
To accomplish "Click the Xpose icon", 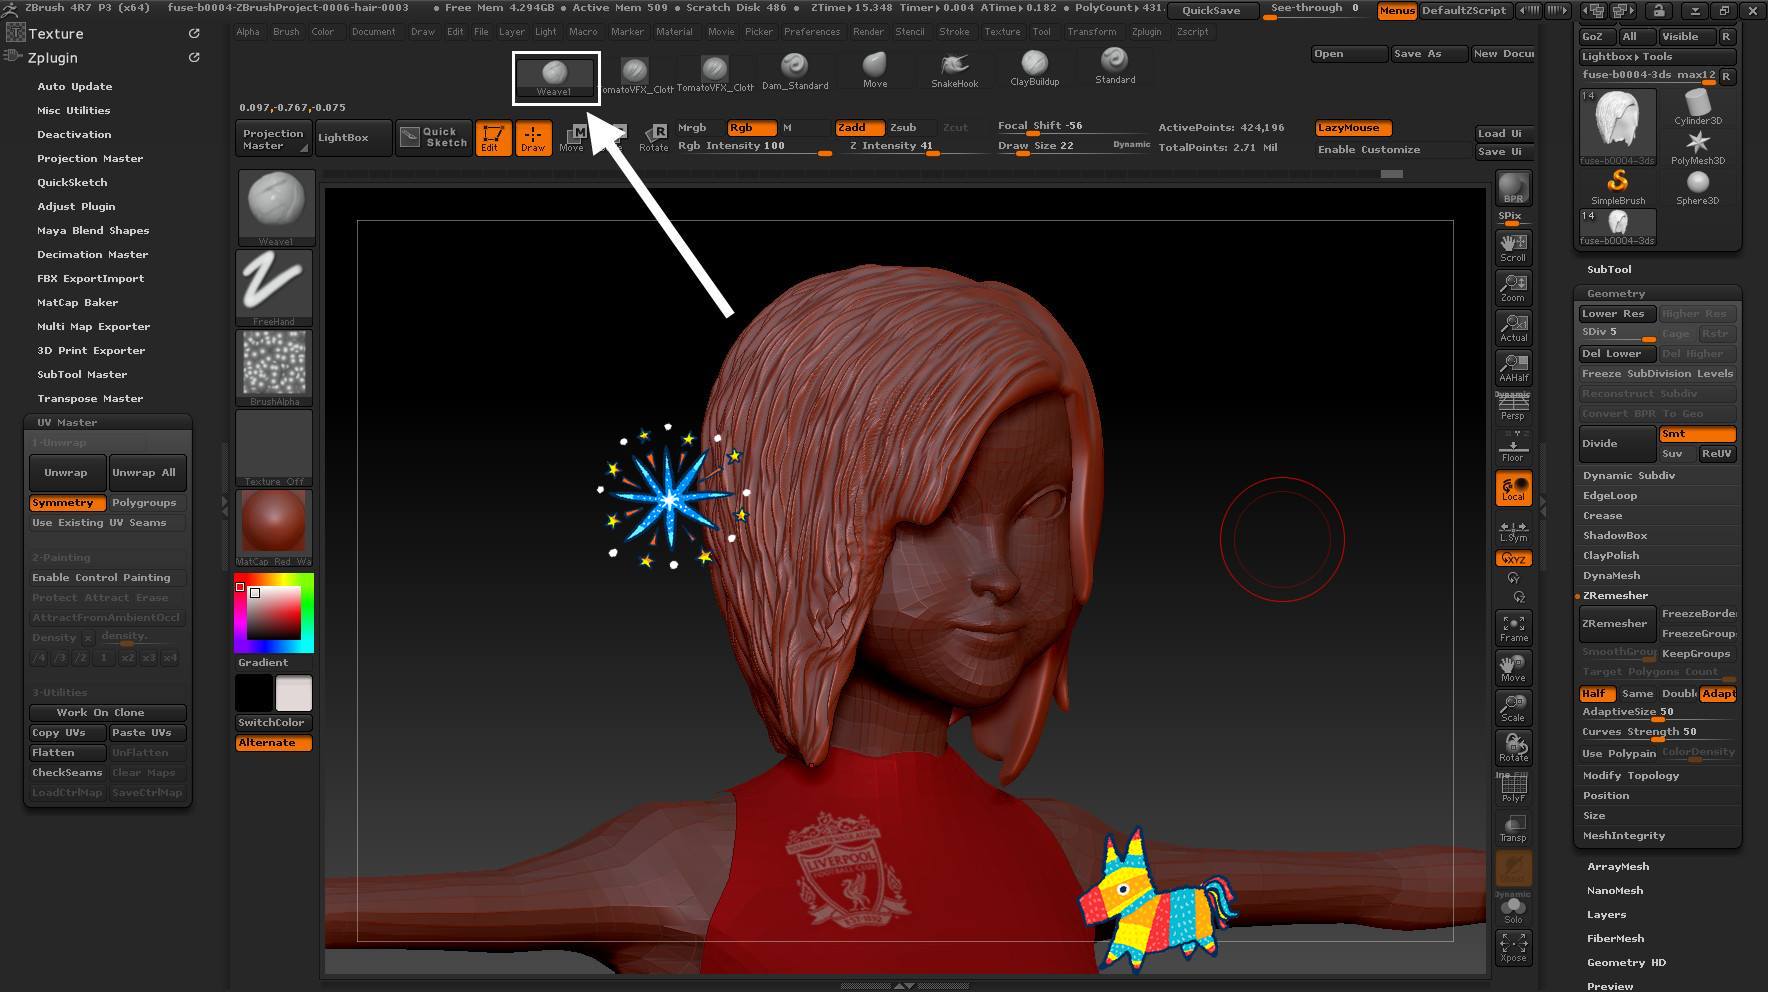I will pos(1513,947).
